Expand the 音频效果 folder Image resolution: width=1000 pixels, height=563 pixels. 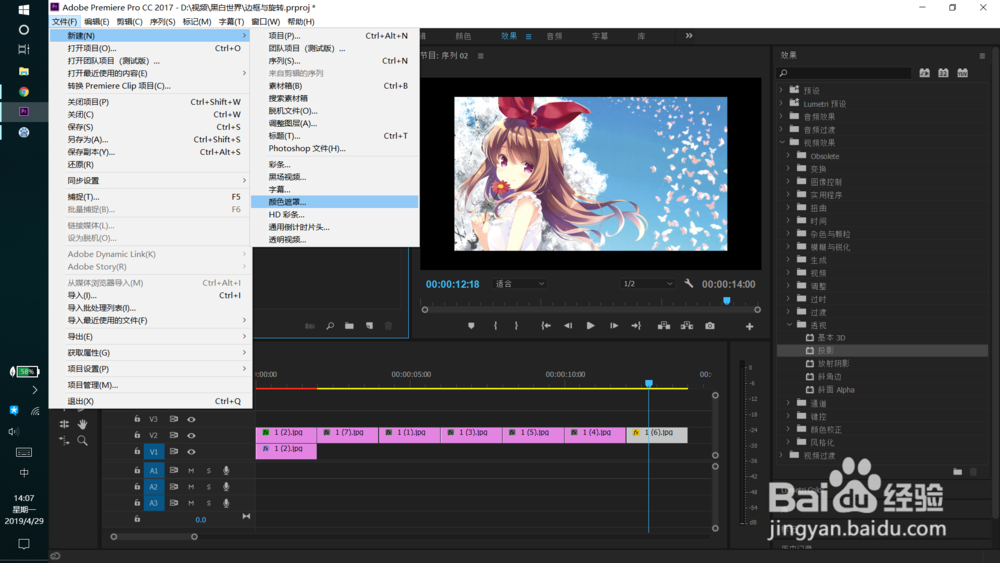[781, 116]
